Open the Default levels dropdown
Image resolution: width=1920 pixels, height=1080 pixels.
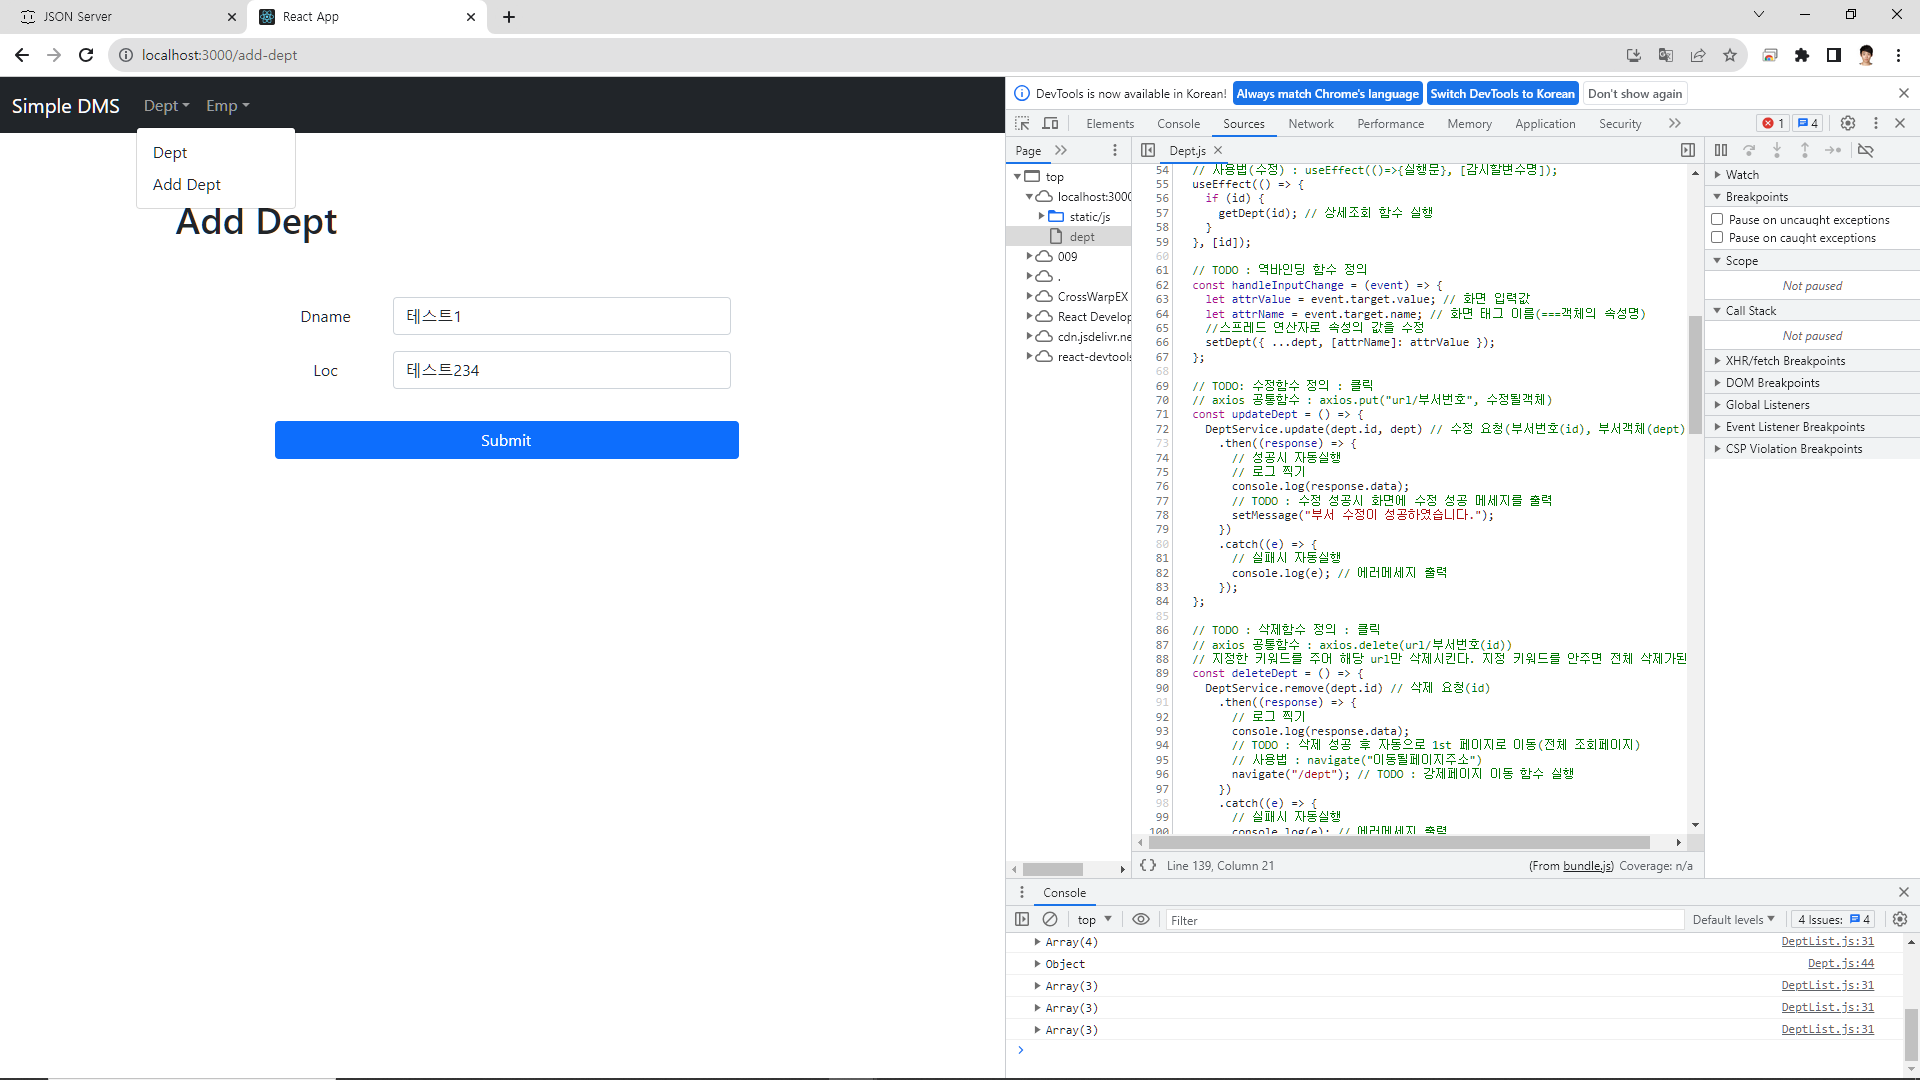tap(1733, 919)
